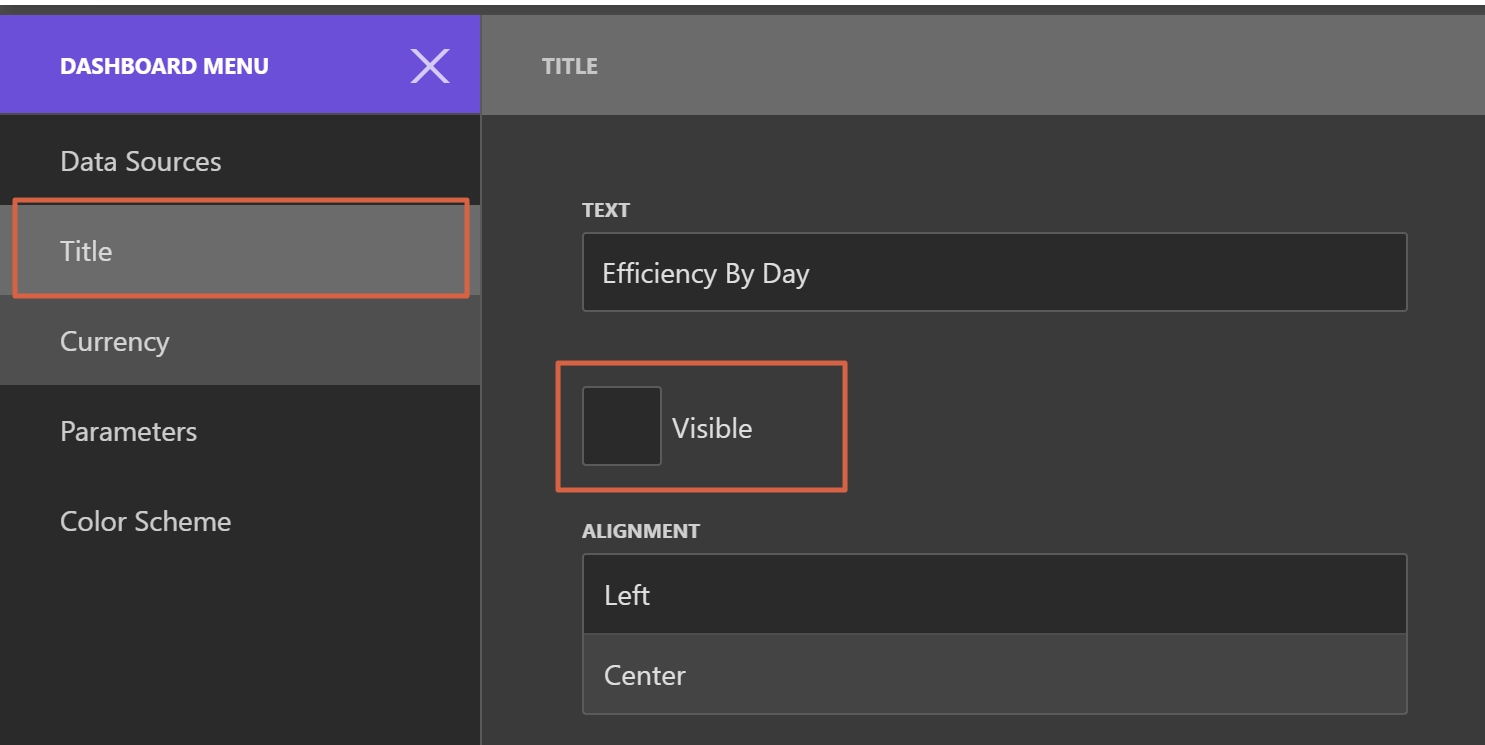Choose Center alignment for the title

point(994,675)
